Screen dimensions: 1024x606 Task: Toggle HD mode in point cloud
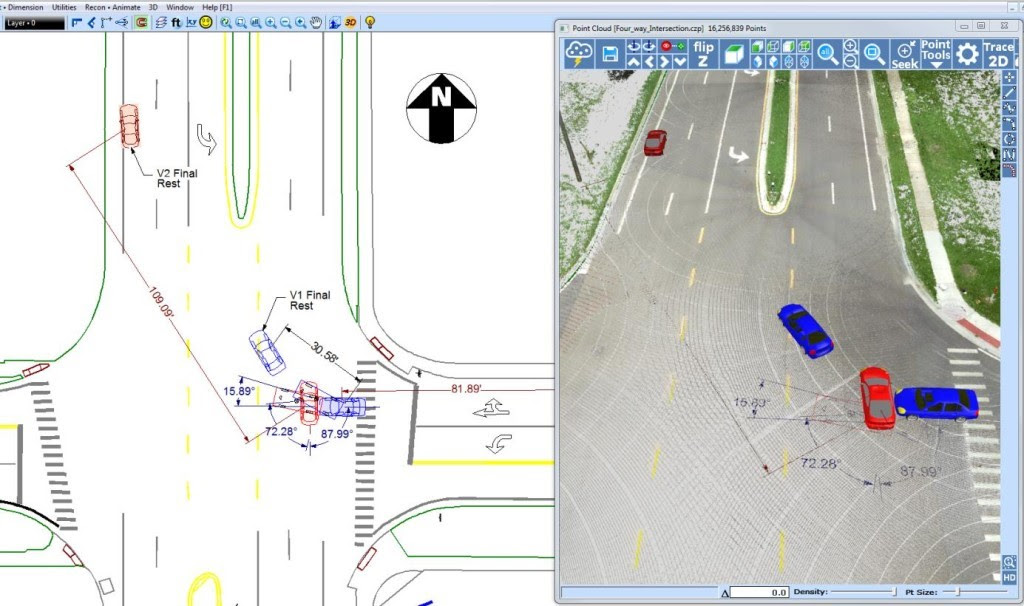[1009, 578]
